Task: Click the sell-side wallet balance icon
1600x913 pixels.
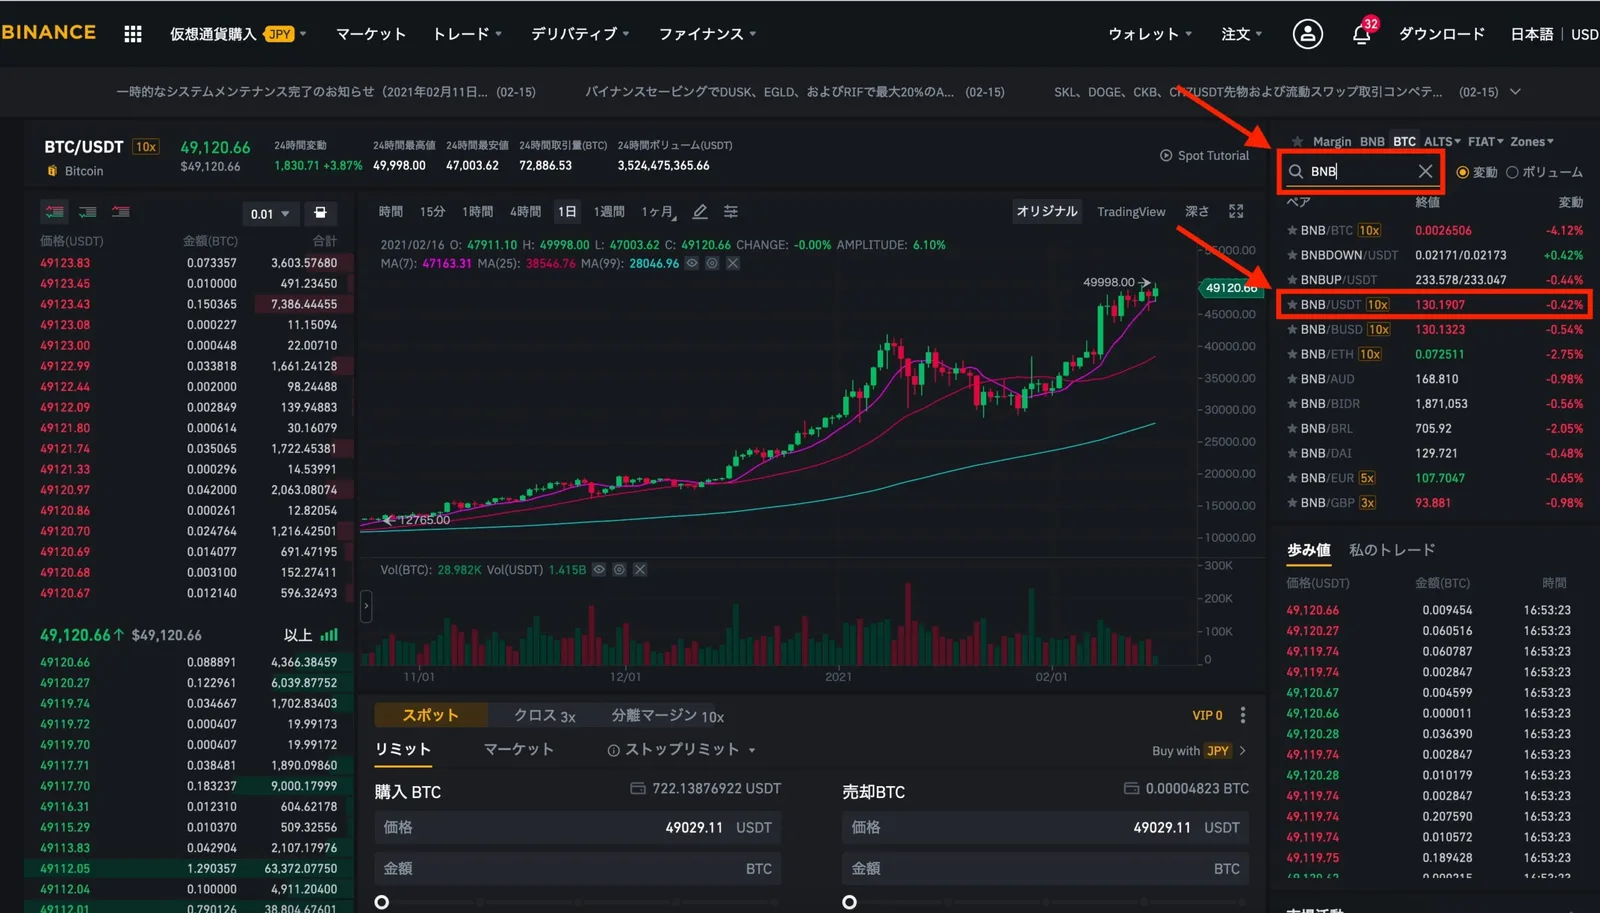Action: 1131,789
